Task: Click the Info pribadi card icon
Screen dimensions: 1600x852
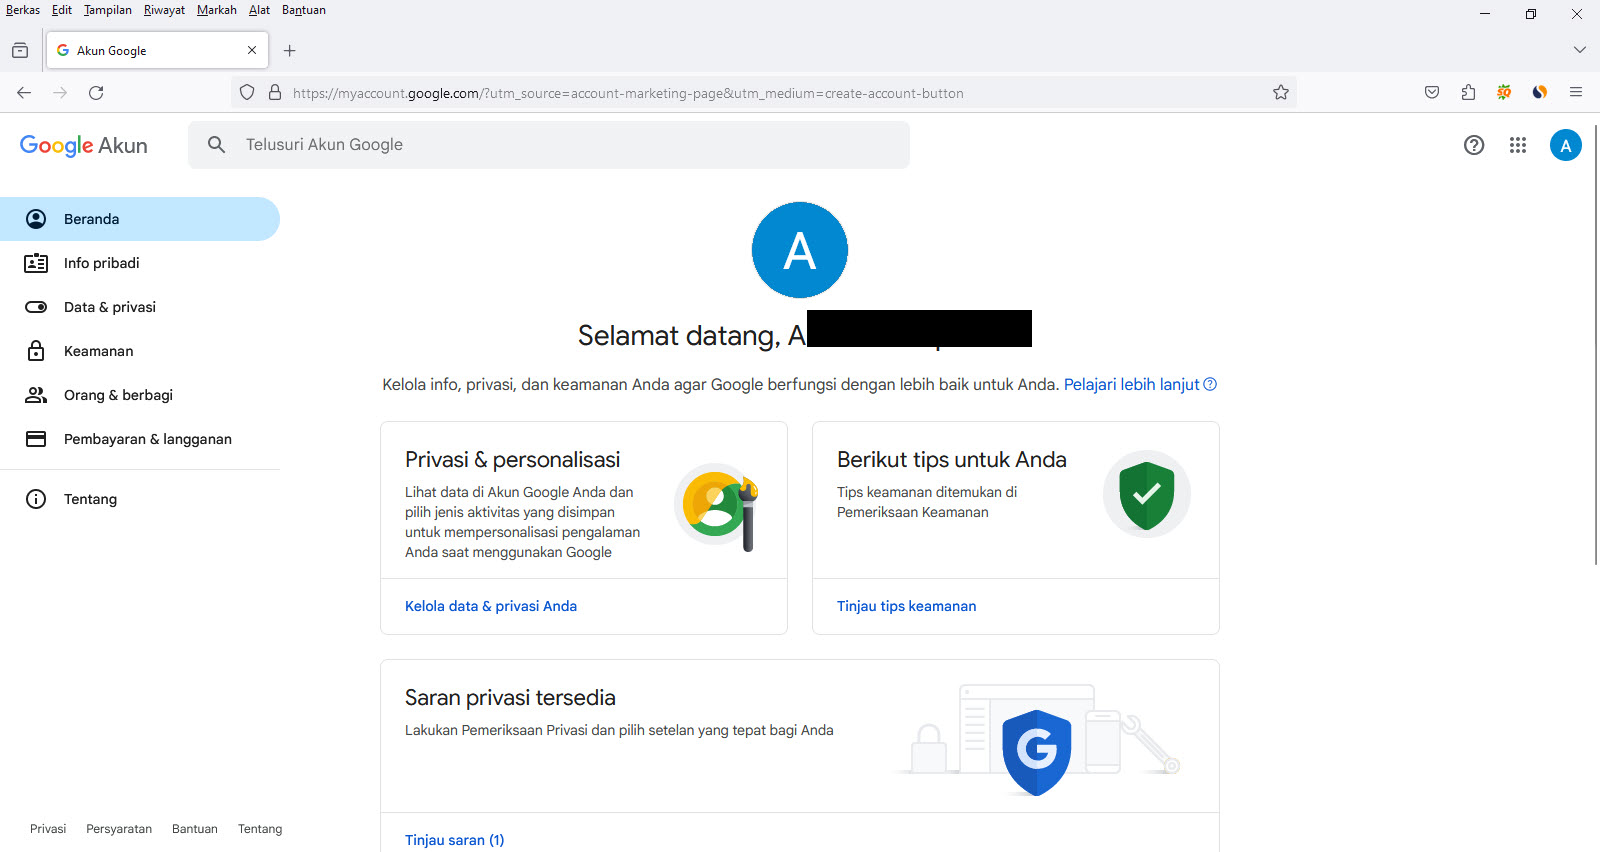Action: pos(36,263)
